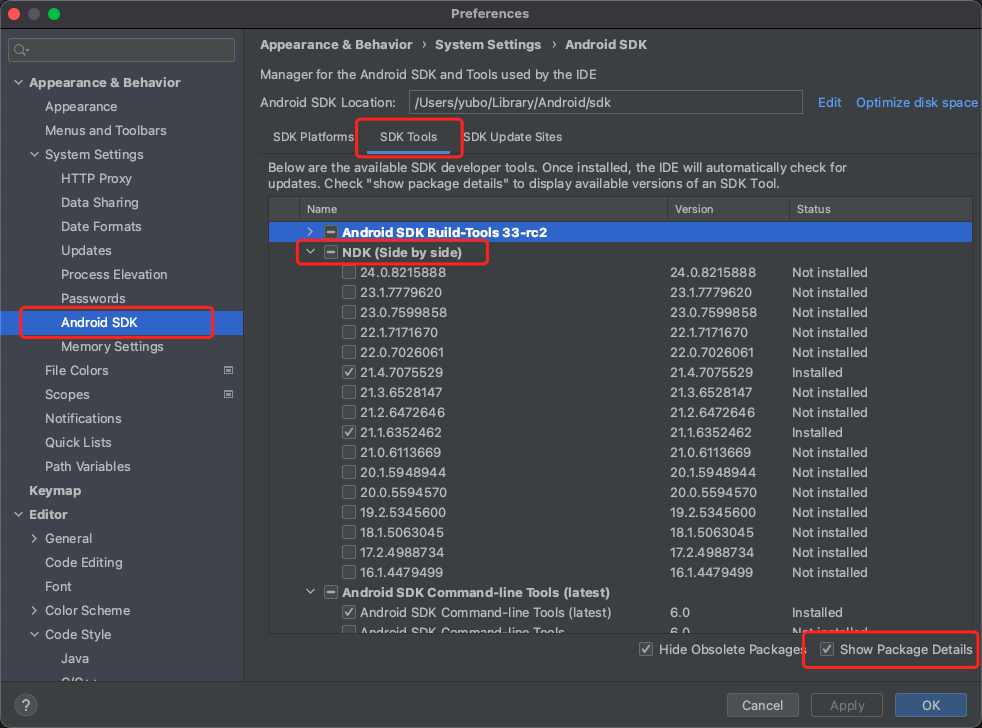Screen dimensions: 982x728
Task: Collapse the NDK (Side by side) group
Action: point(310,252)
